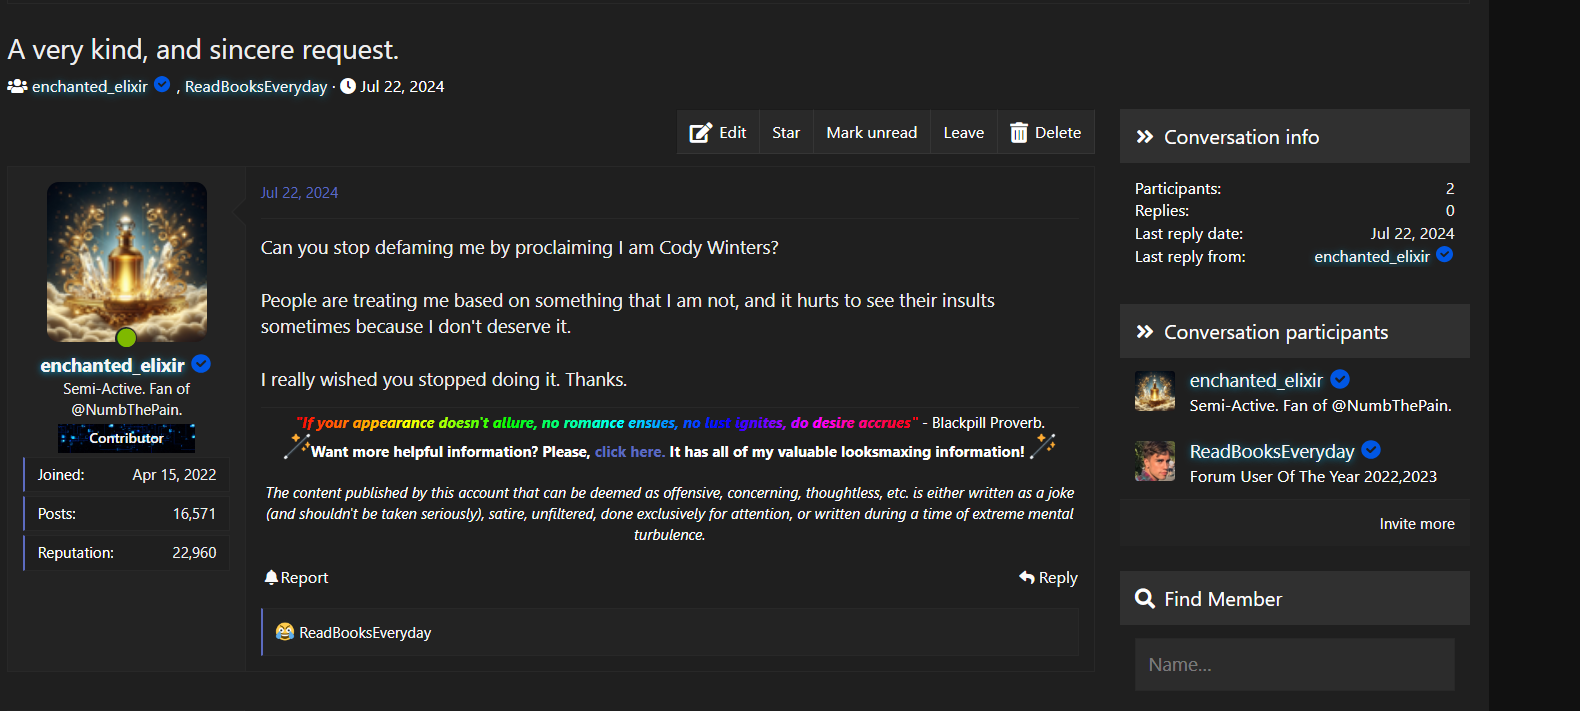Collapse the Conversation info panel
Screen dimensions: 1580x711
coord(1145,137)
